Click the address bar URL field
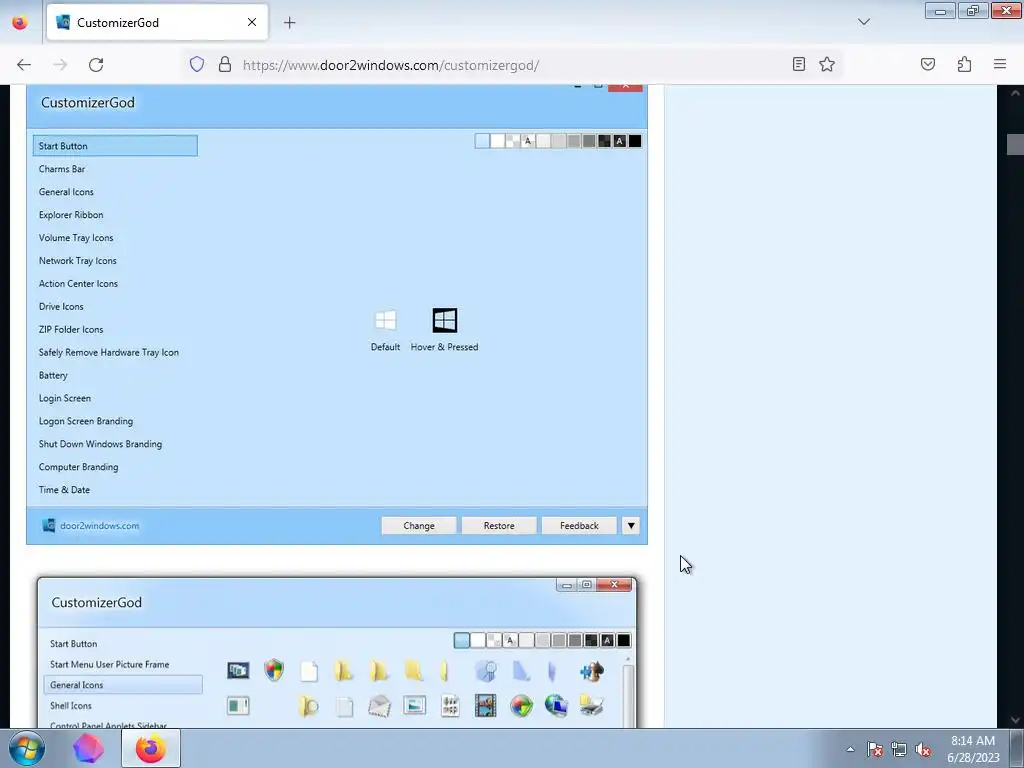1024x768 pixels. (x=509, y=65)
